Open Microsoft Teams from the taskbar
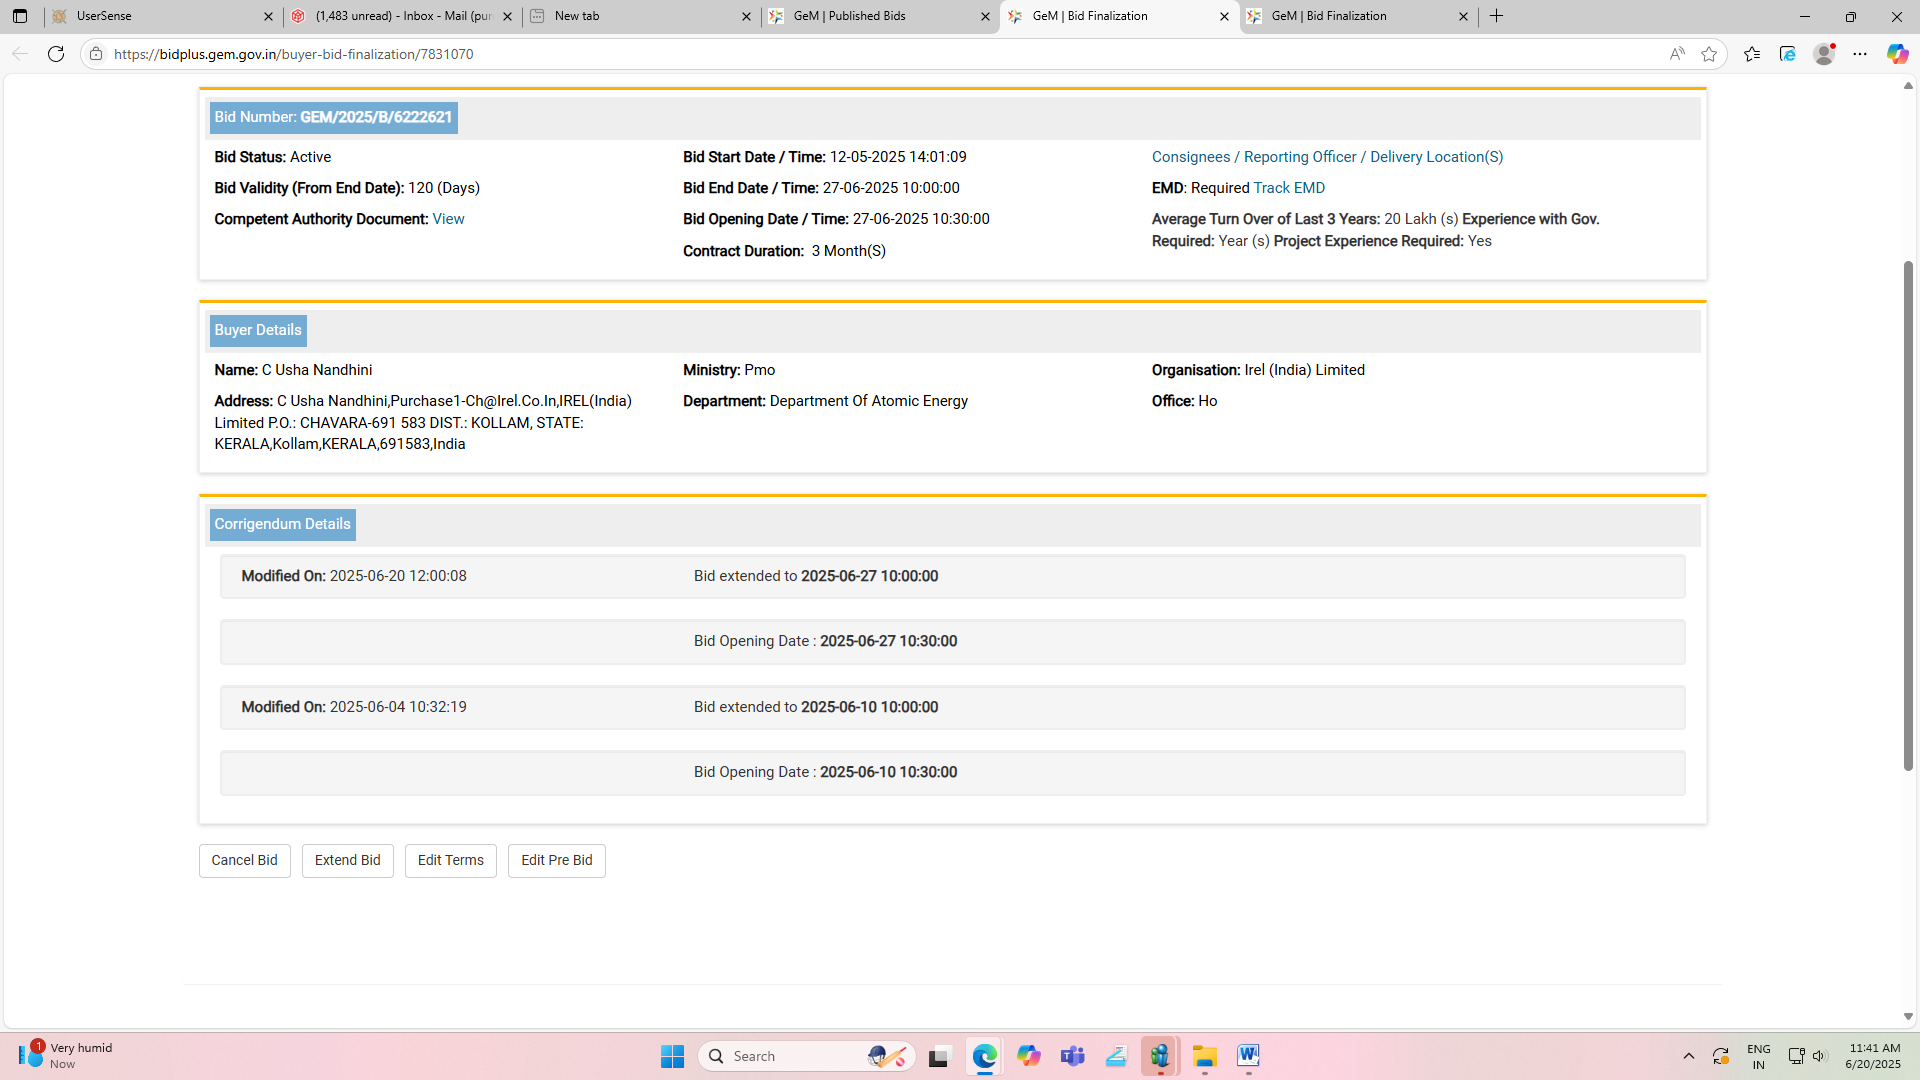The width and height of the screenshot is (1920, 1080). pyautogui.click(x=1073, y=1056)
